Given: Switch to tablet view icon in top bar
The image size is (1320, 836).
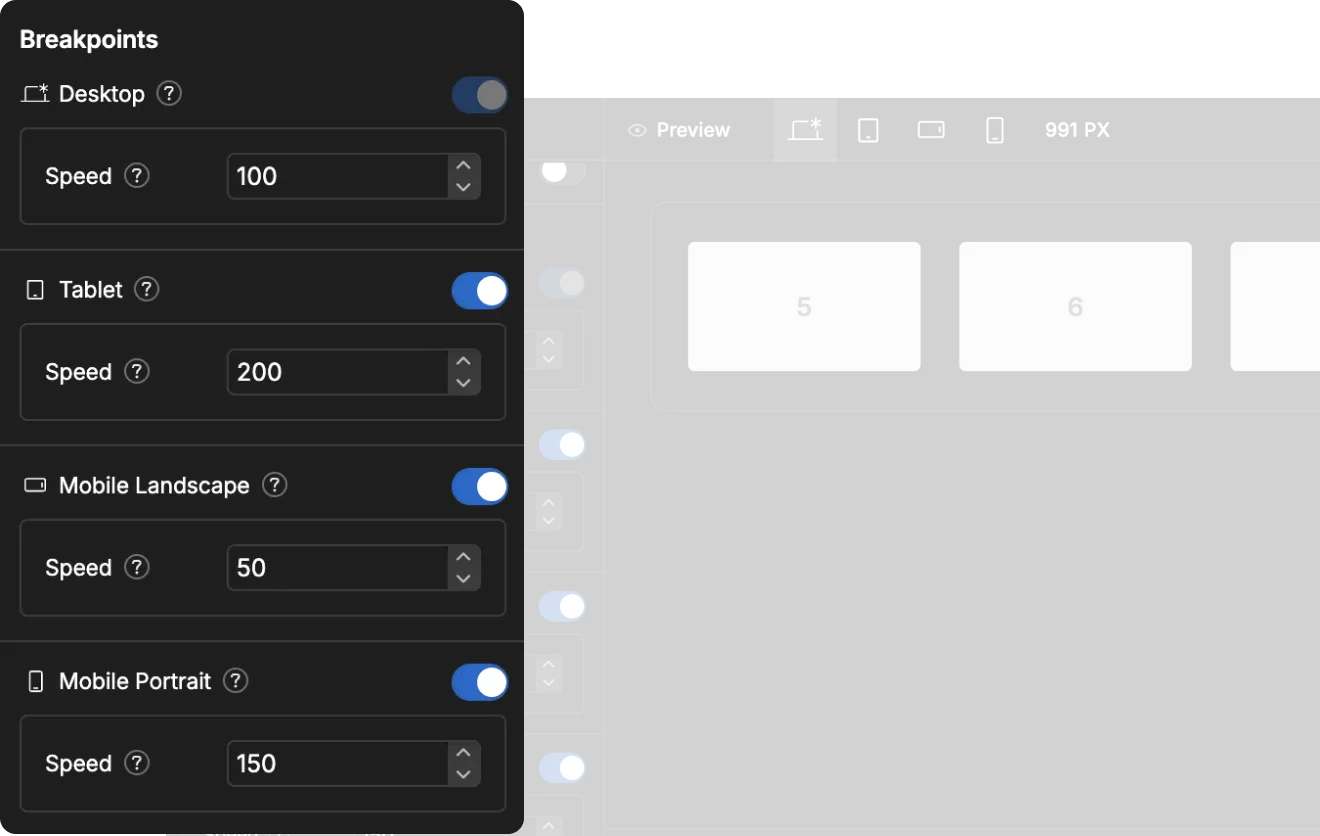Looking at the screenshot, I should (868, 130).
